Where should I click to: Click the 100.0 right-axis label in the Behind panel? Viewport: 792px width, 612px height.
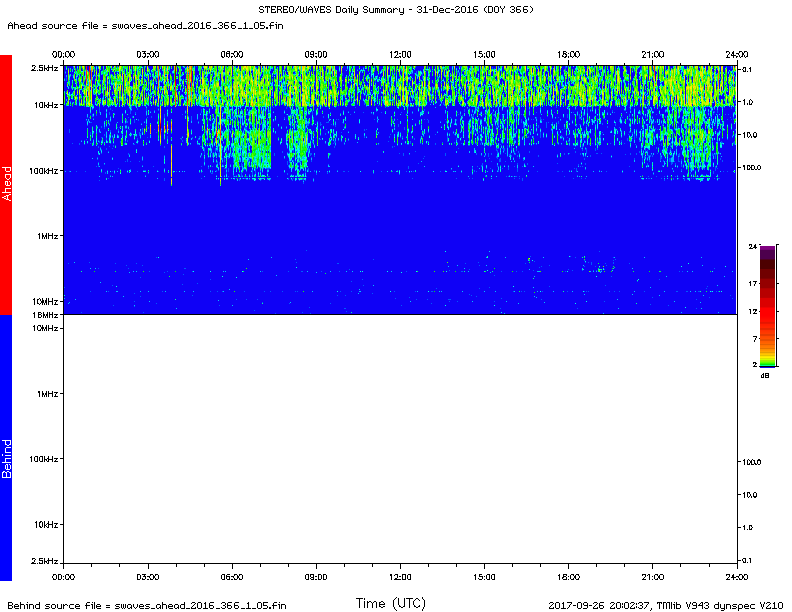[752, 462]
